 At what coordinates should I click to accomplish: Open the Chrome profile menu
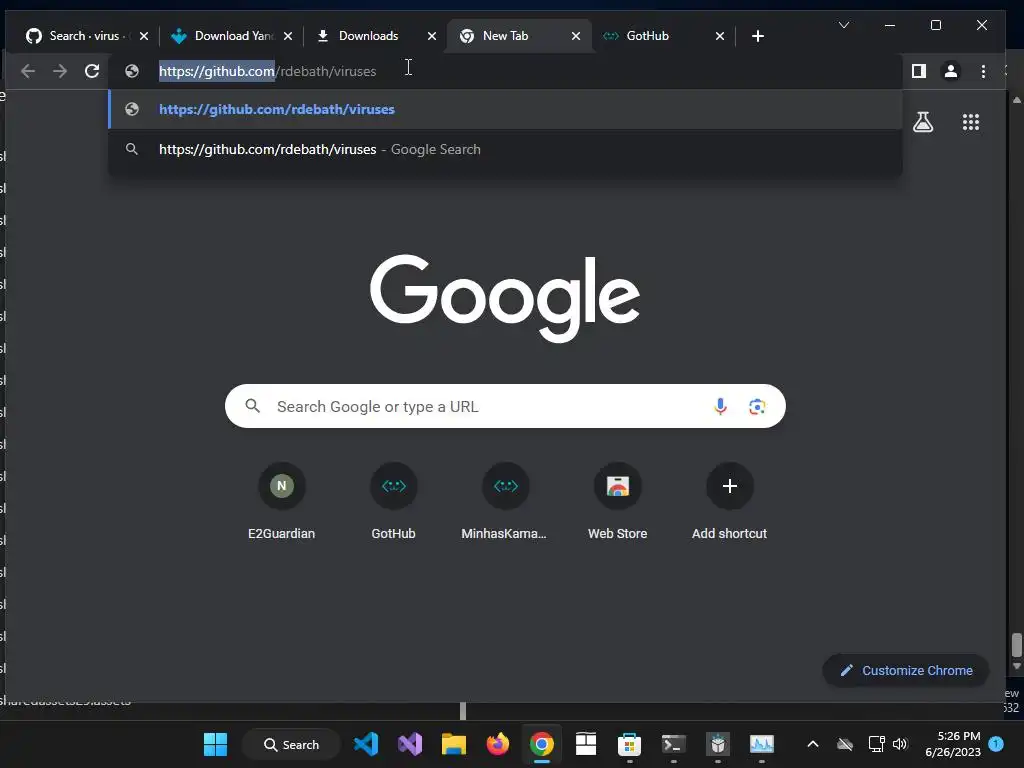point(951,71)
